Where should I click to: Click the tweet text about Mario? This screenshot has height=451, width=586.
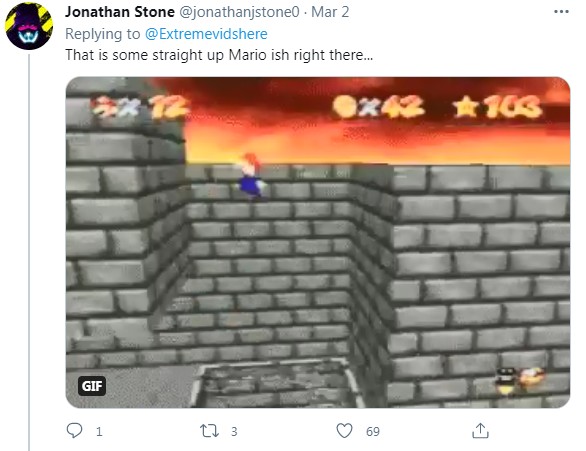(219, 55)
